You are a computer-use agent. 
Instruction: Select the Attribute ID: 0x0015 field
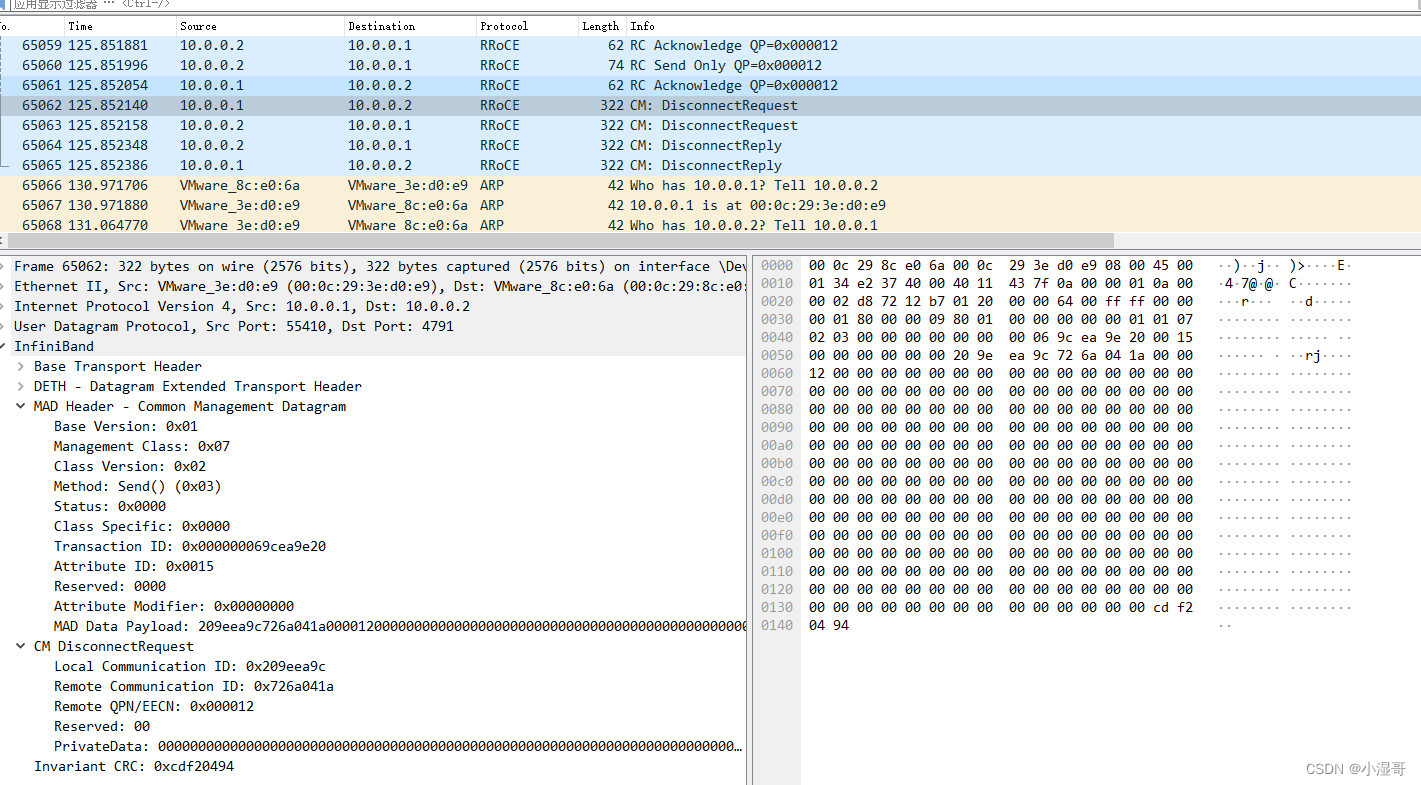point(134,566)
